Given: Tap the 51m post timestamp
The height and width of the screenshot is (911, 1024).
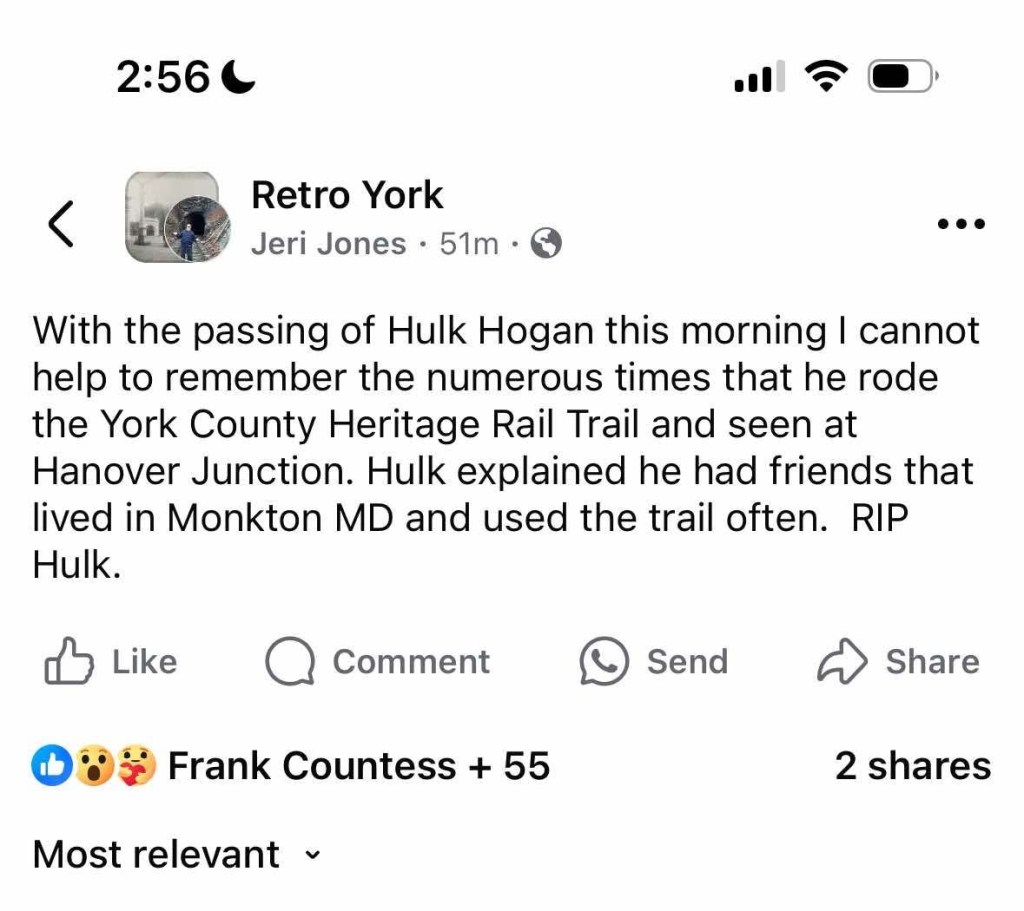Looking at the screenshot, I should [x=469, y=244].
